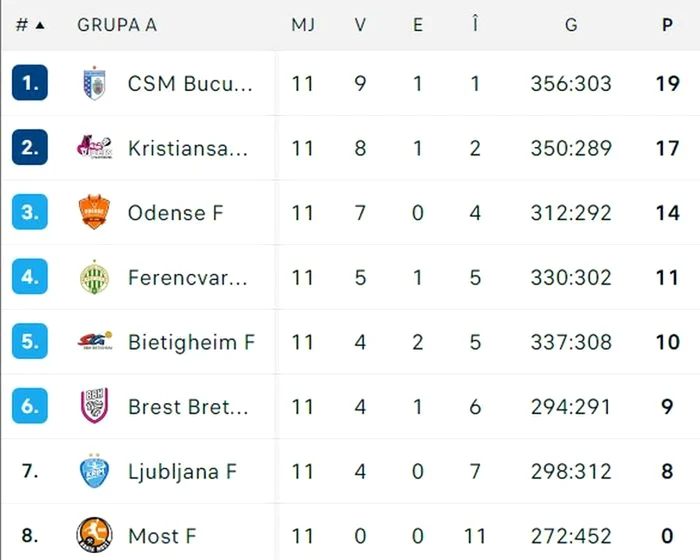
Task: Click the SG Bietigheim team logo
Action: 94,342
